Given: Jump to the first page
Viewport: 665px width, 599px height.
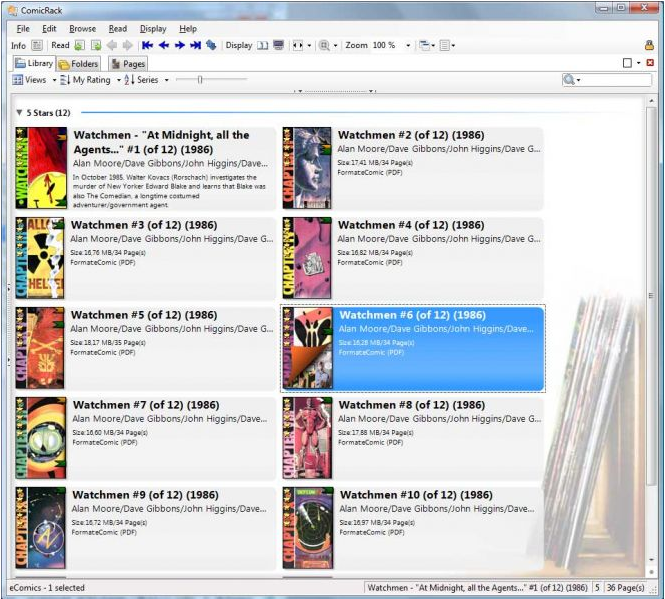Looking at the screenshot, I should (147, 45).
